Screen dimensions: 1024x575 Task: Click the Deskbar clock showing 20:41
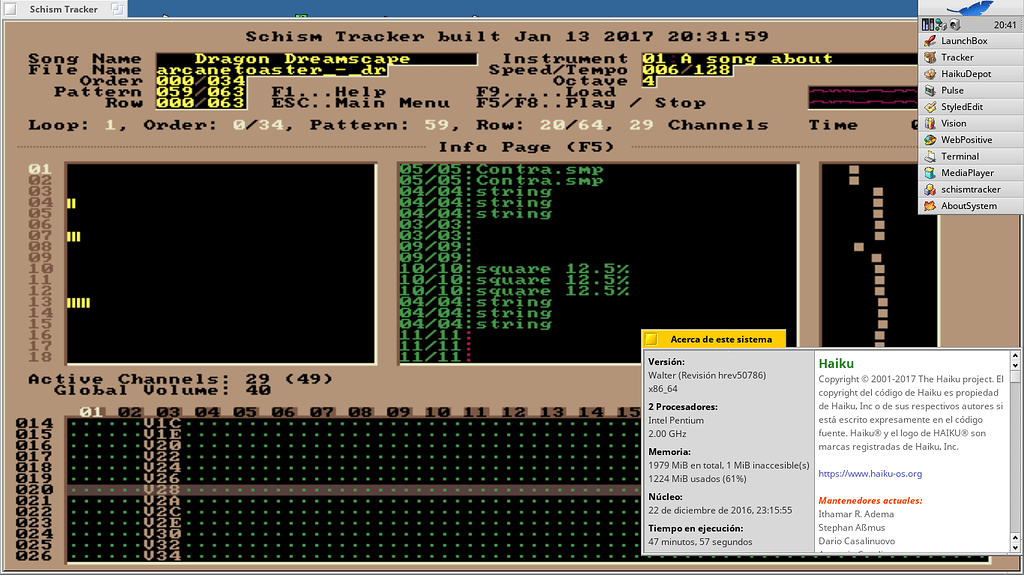[1005, 25]
